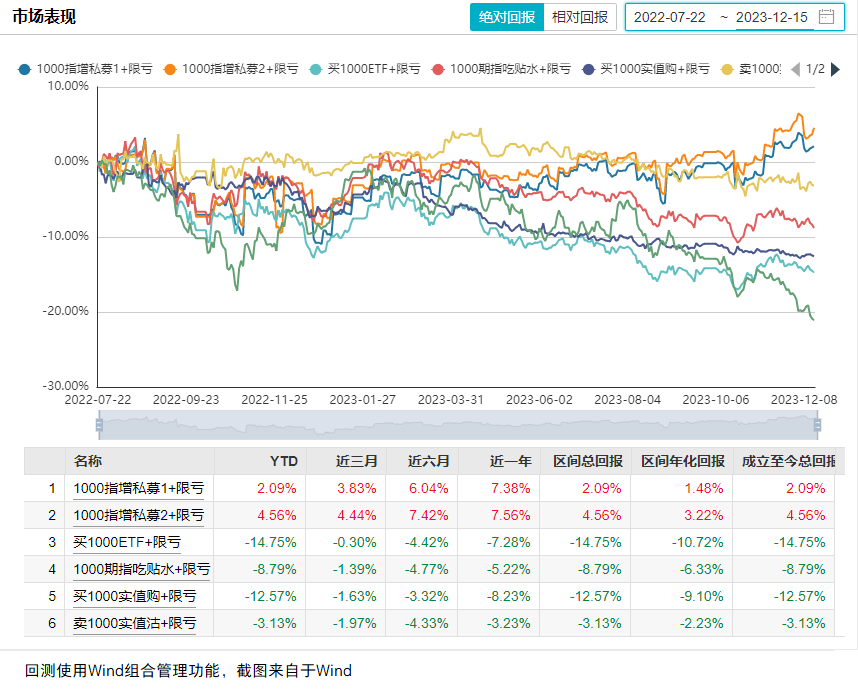The width and height of the screenshot is (858, 700).
Task: Toggle 买1000ETF+限亏 legend series
Action: [316, 69]
